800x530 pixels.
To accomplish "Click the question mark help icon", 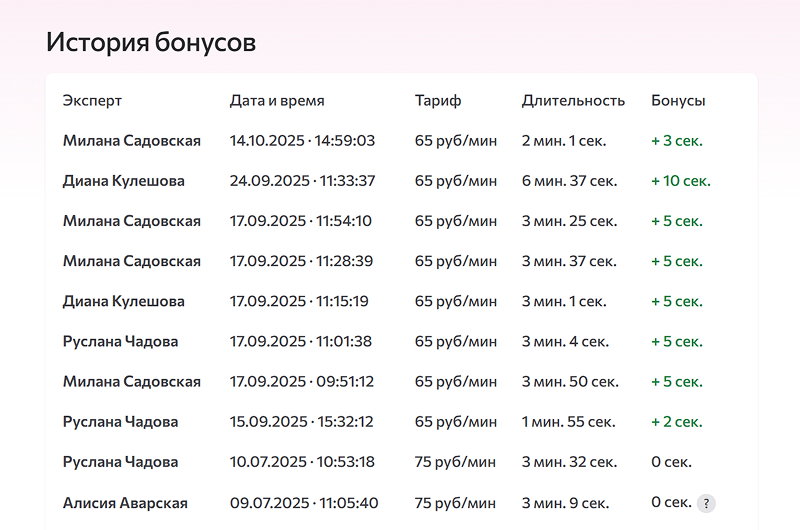I will point(707,503).
